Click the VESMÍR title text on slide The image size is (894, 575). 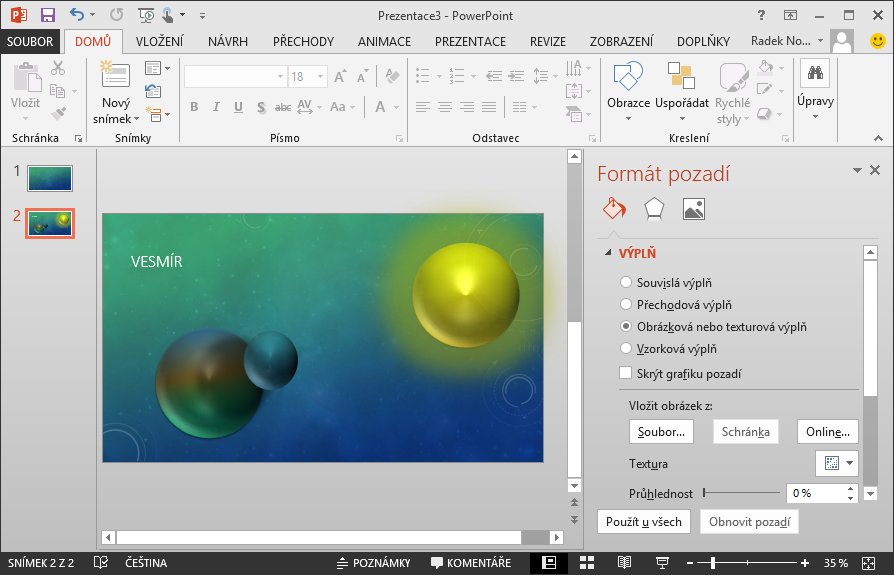pos(157,262)
